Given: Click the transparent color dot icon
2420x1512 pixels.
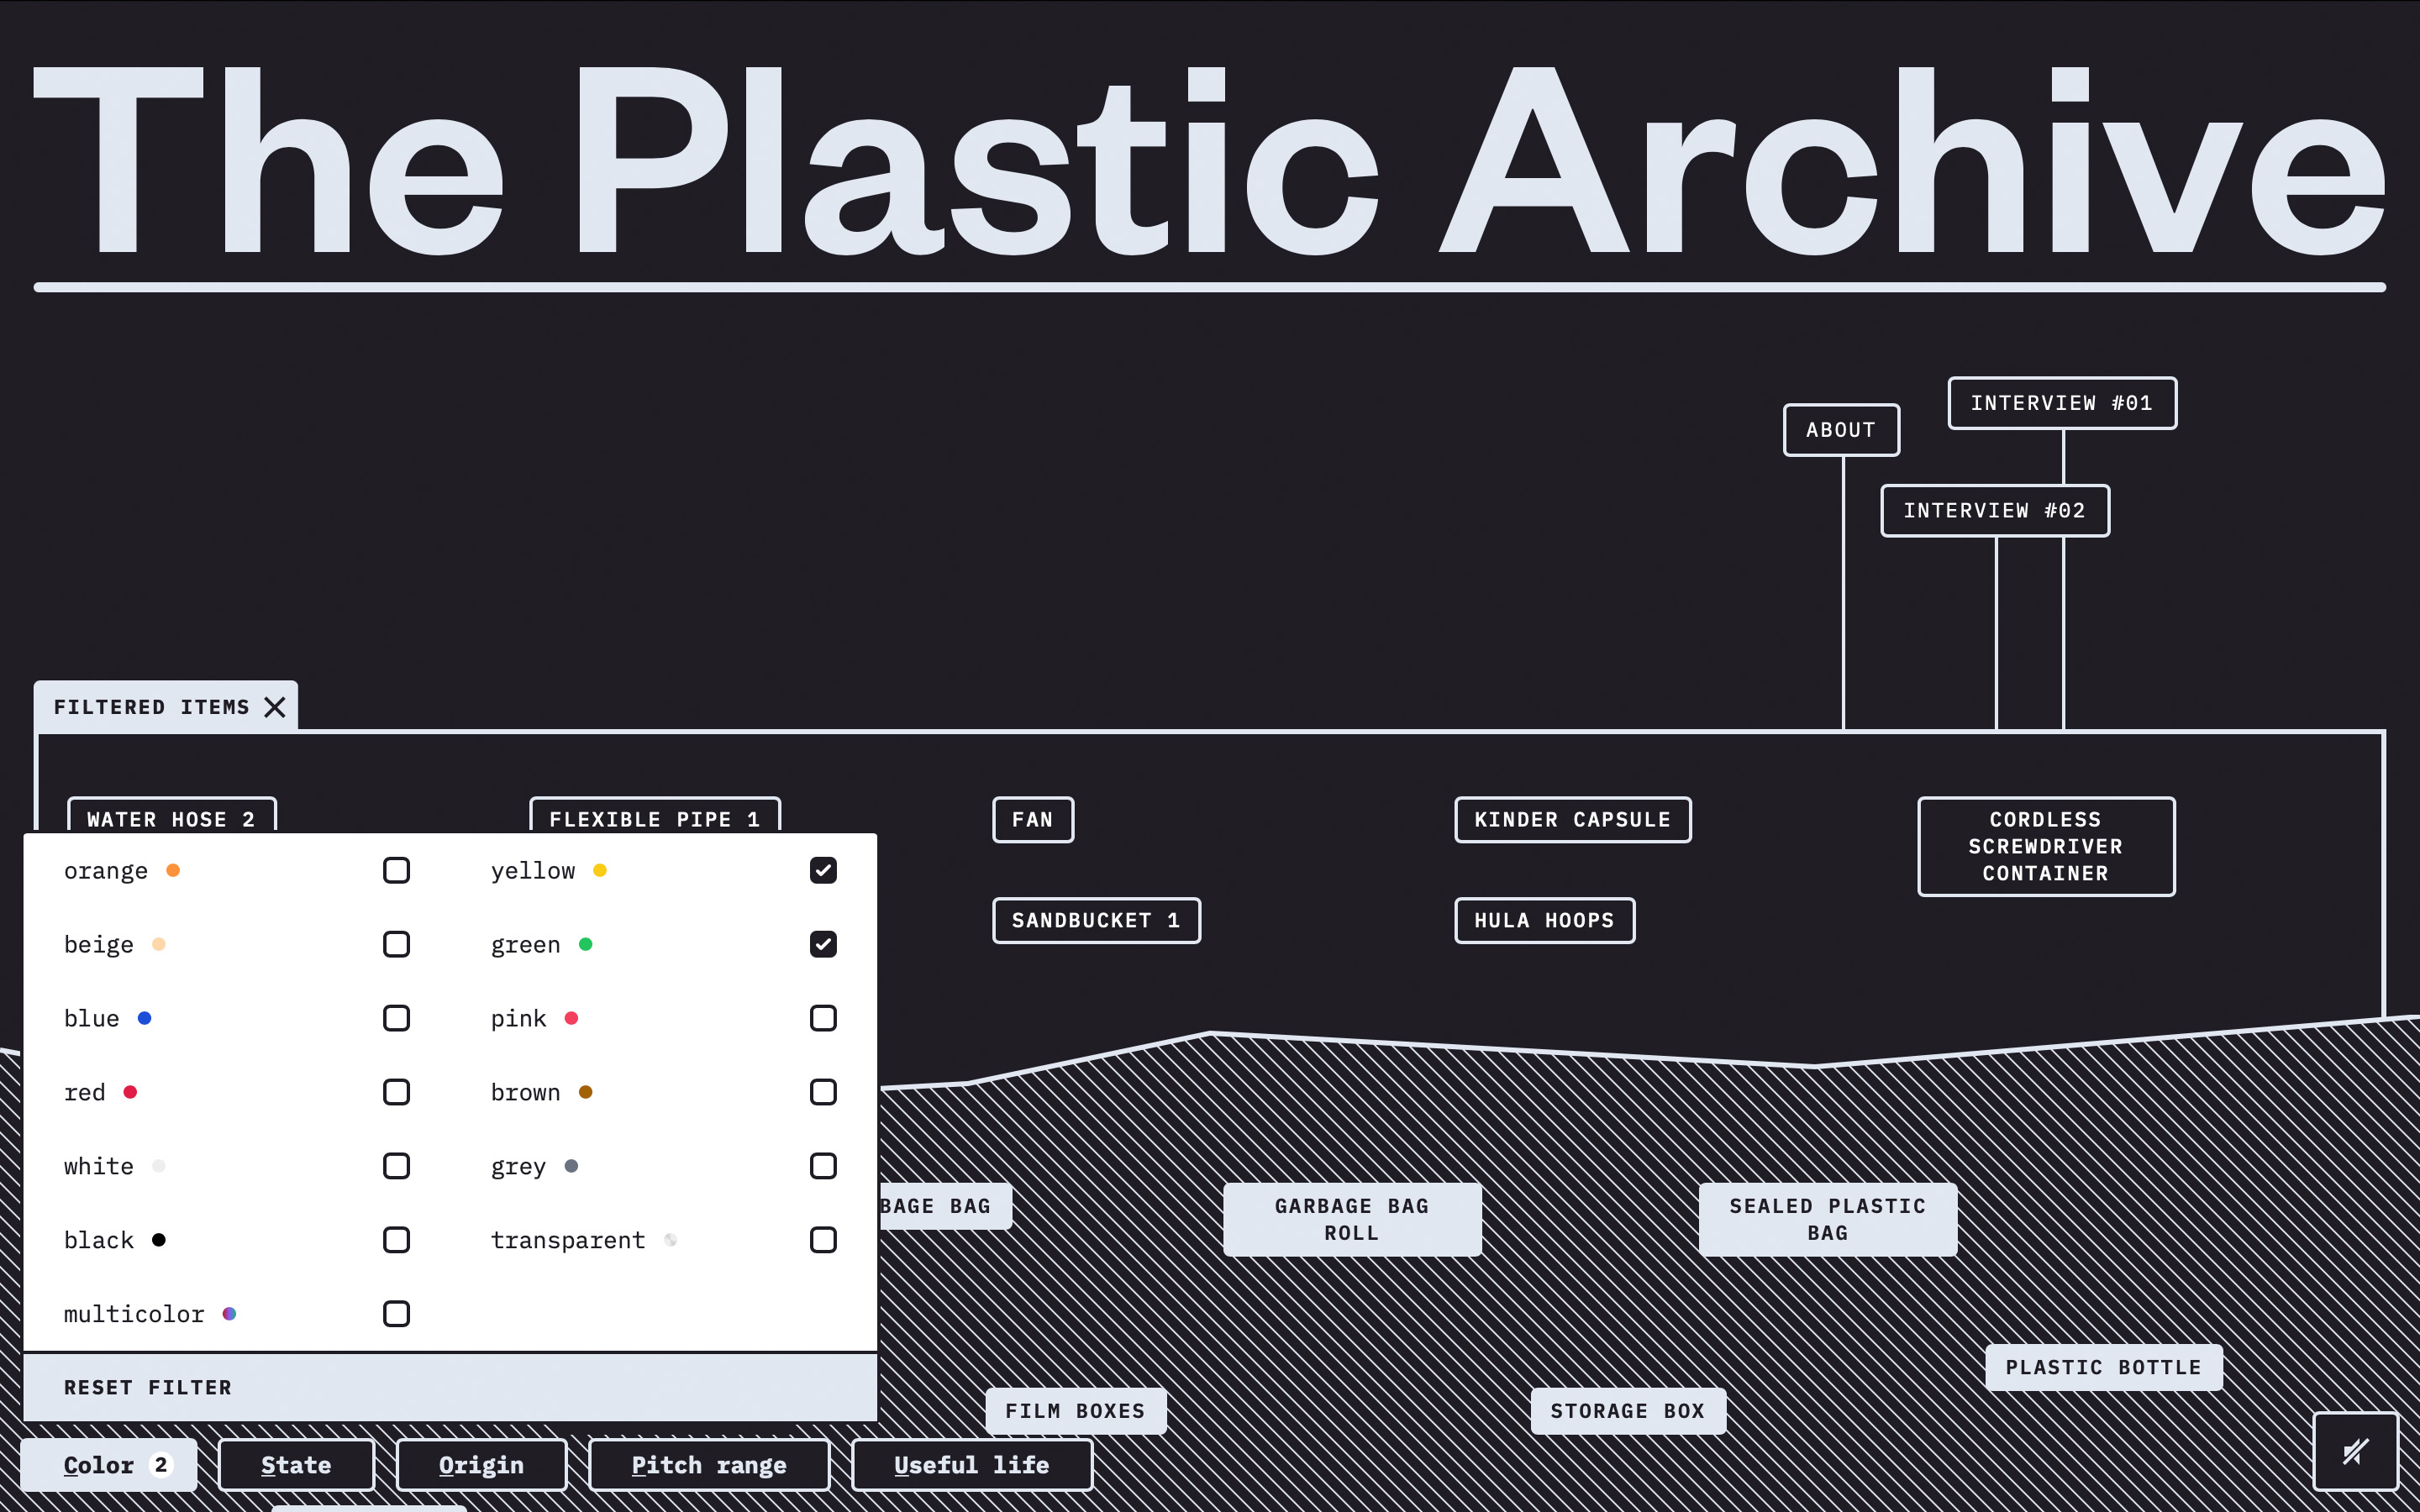Looking at the screenshot, I should pyautogui.click(x=671, y=1240).
